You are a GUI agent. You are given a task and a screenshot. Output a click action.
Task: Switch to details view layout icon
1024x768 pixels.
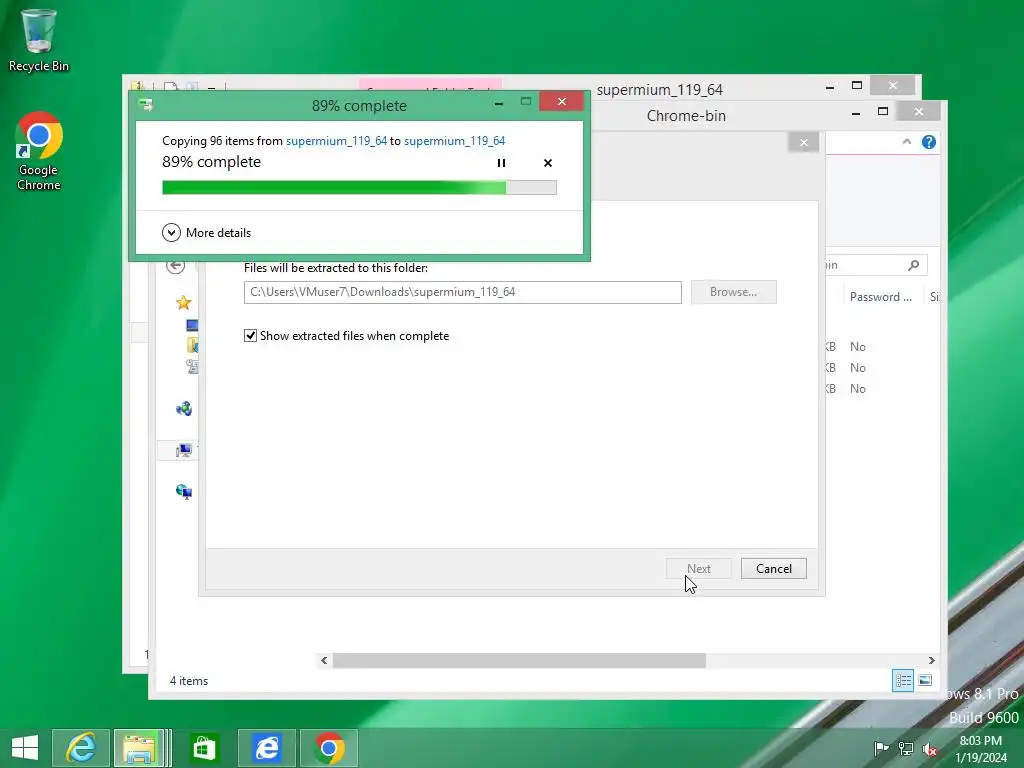coord(903,680)
